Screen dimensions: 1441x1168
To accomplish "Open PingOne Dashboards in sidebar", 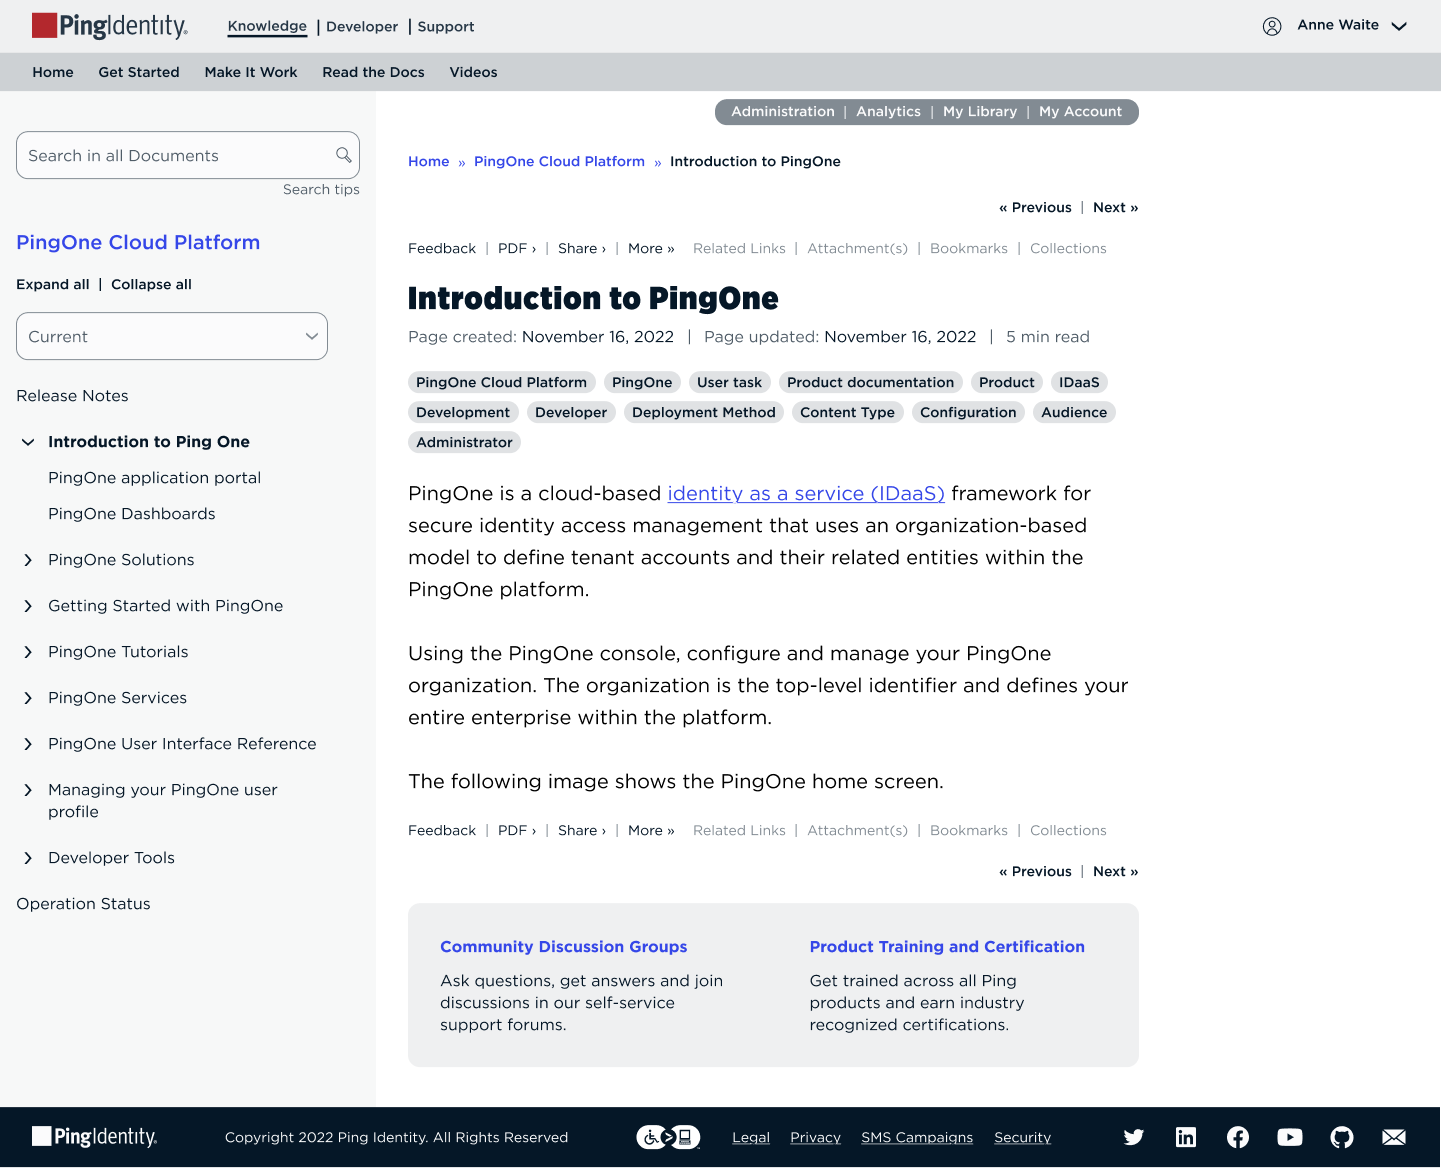I will [132, 514].
